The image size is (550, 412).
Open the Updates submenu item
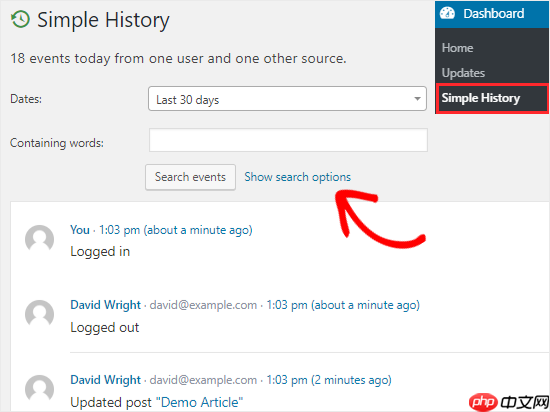463,73
